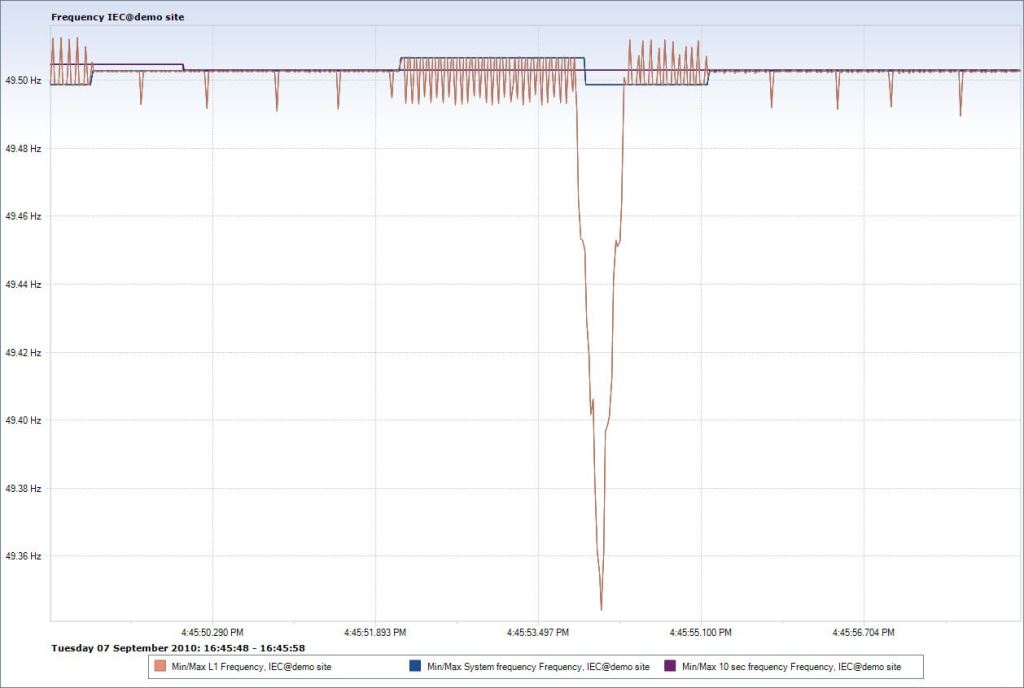Select the Min/Max System frequency legend label

(538, 666)
